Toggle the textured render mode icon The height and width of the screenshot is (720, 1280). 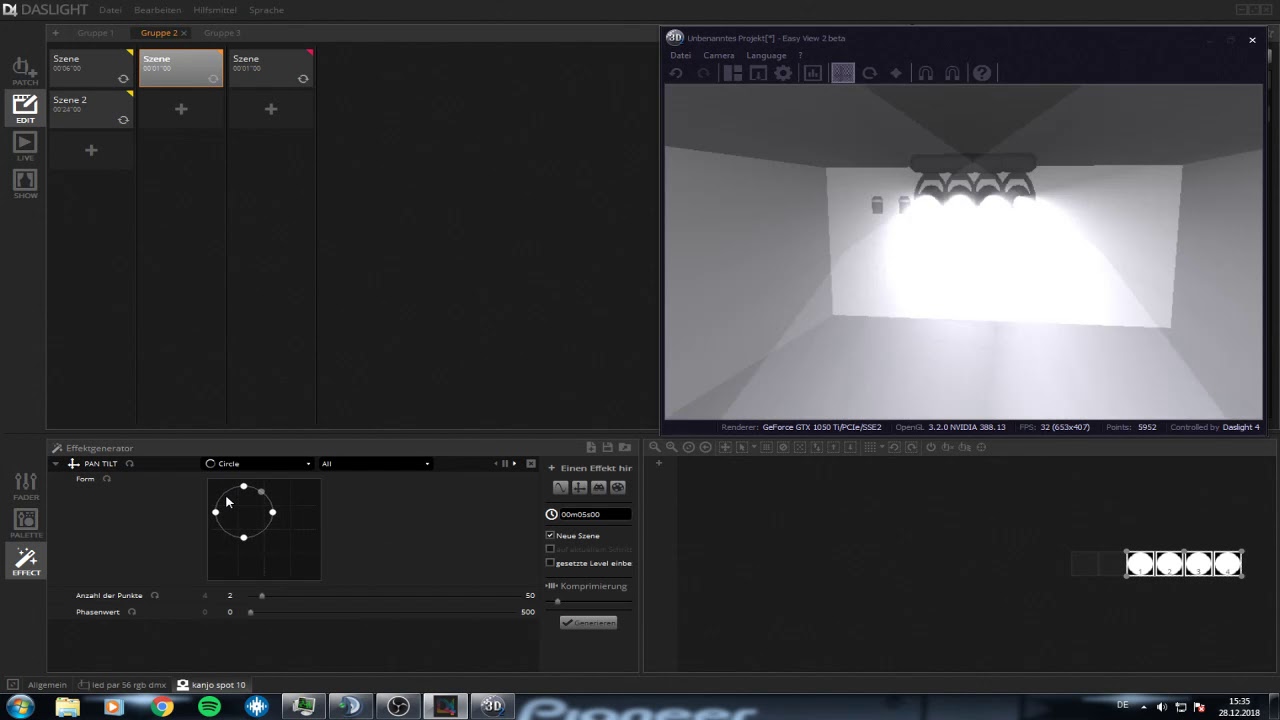coord(843,73)
